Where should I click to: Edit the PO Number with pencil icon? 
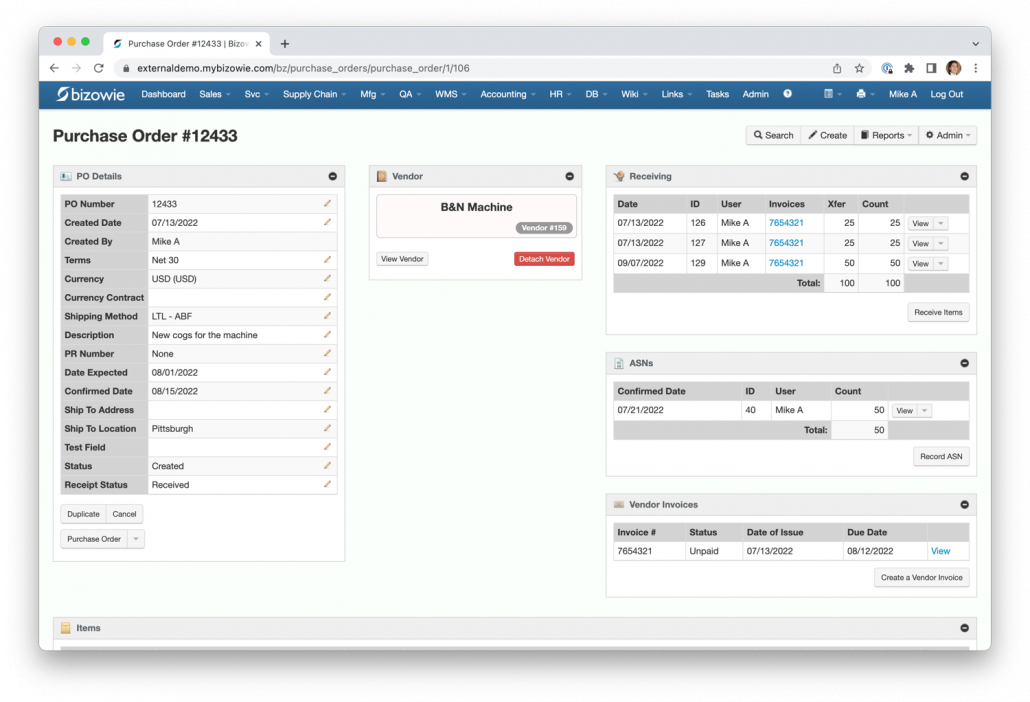tap(327, 204)
